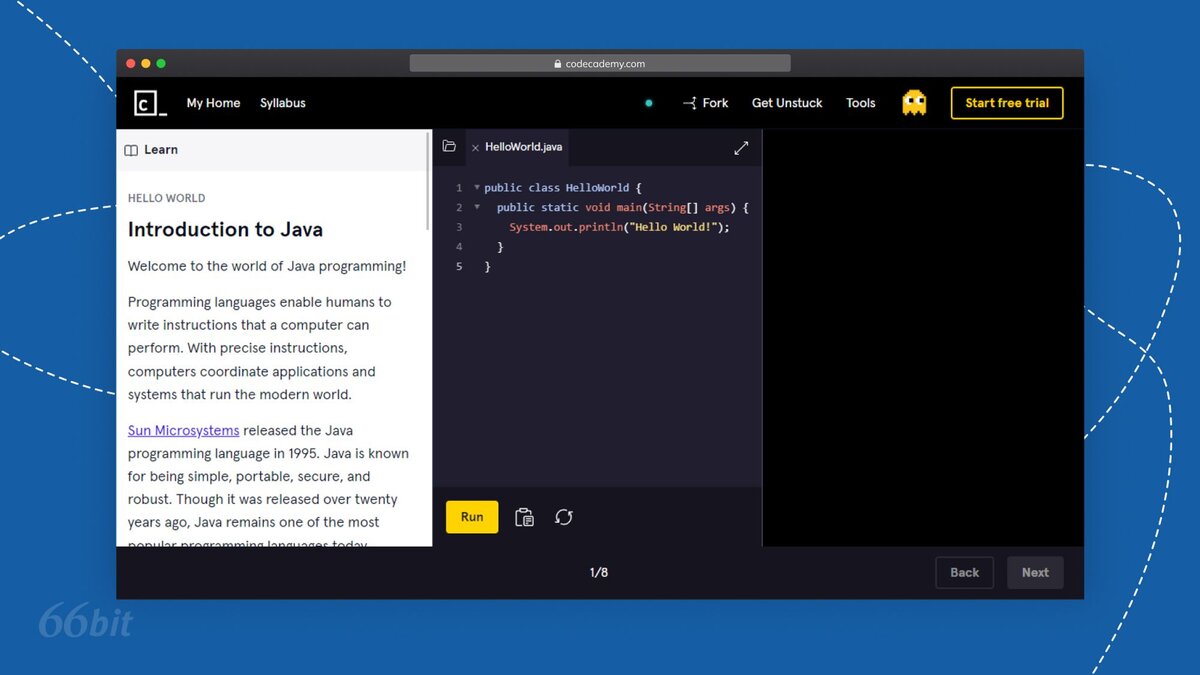The width and height of the screenshot is (1200, 675).
Task: Open the Syllabus menu item
Action: (x=283, y=103)
